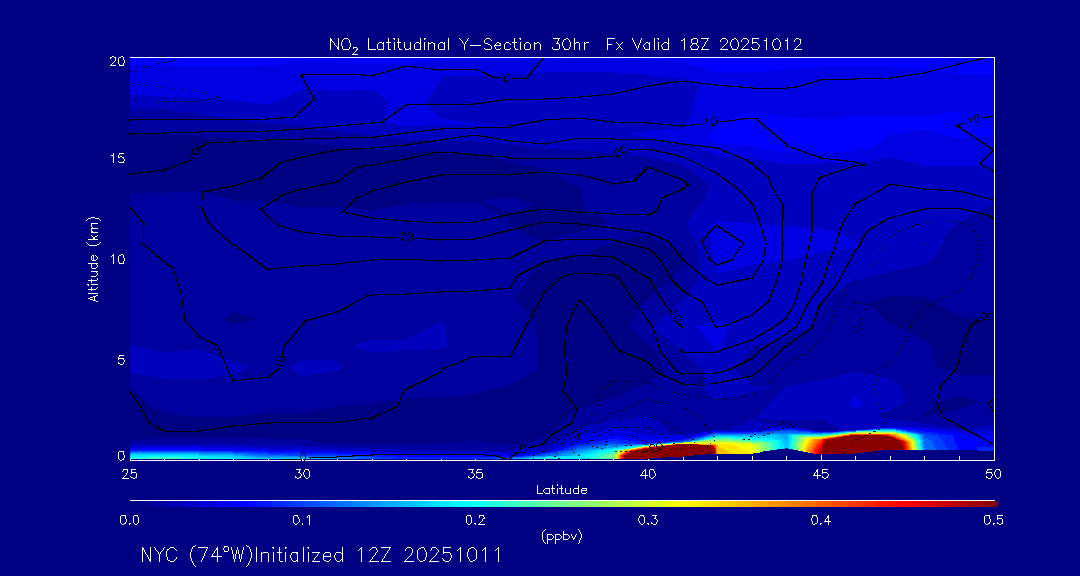Click the colorbar value label 0.1
The image size is (1080, 576).
302,521
